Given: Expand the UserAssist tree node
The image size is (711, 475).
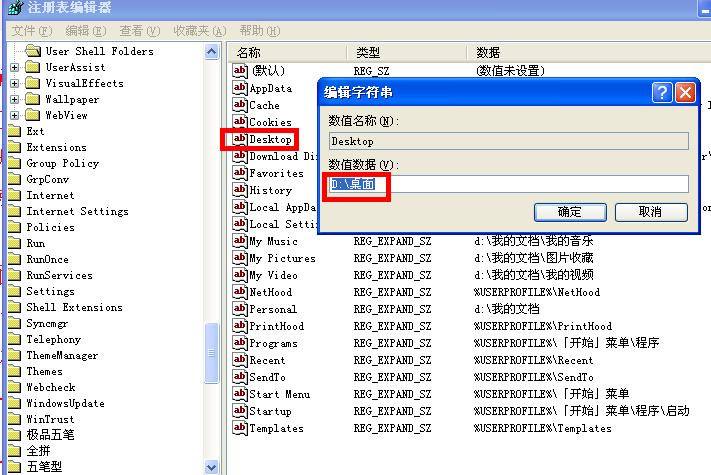Looking at the screenshot, I should (15, 68).
